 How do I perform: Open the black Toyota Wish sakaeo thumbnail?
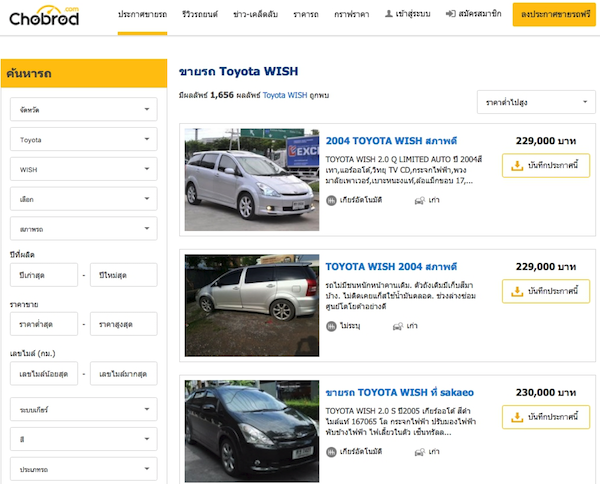252,431
